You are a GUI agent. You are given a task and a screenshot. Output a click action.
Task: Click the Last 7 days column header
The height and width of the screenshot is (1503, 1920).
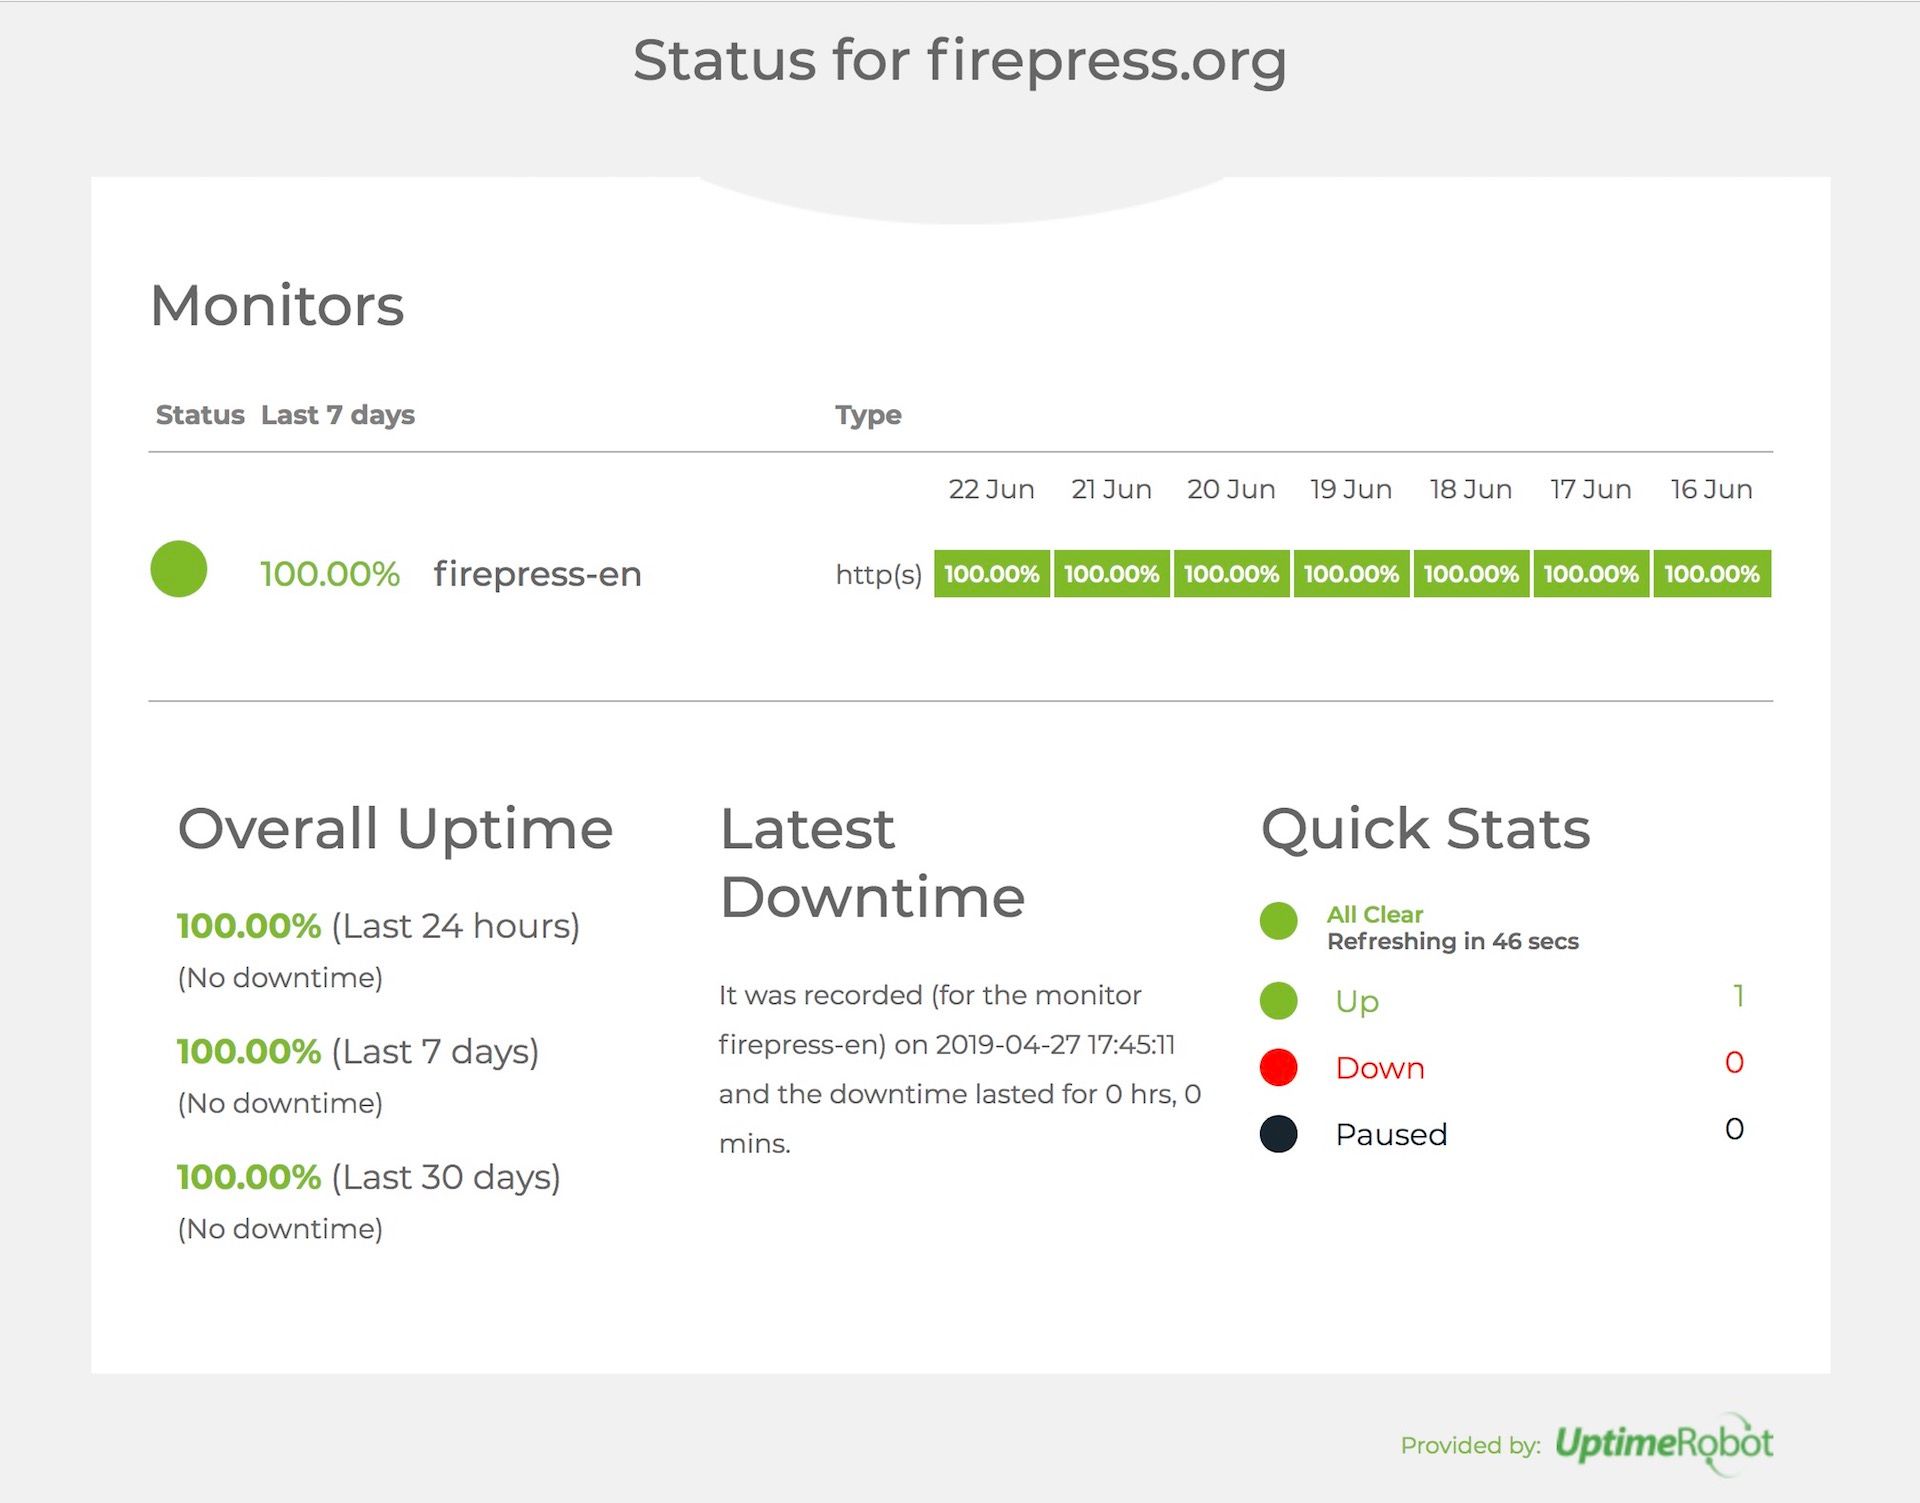[338, 415]
